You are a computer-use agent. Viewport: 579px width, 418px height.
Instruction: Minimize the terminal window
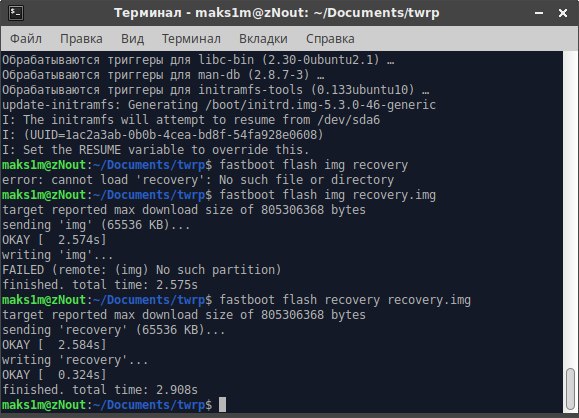tap(539, 13)
